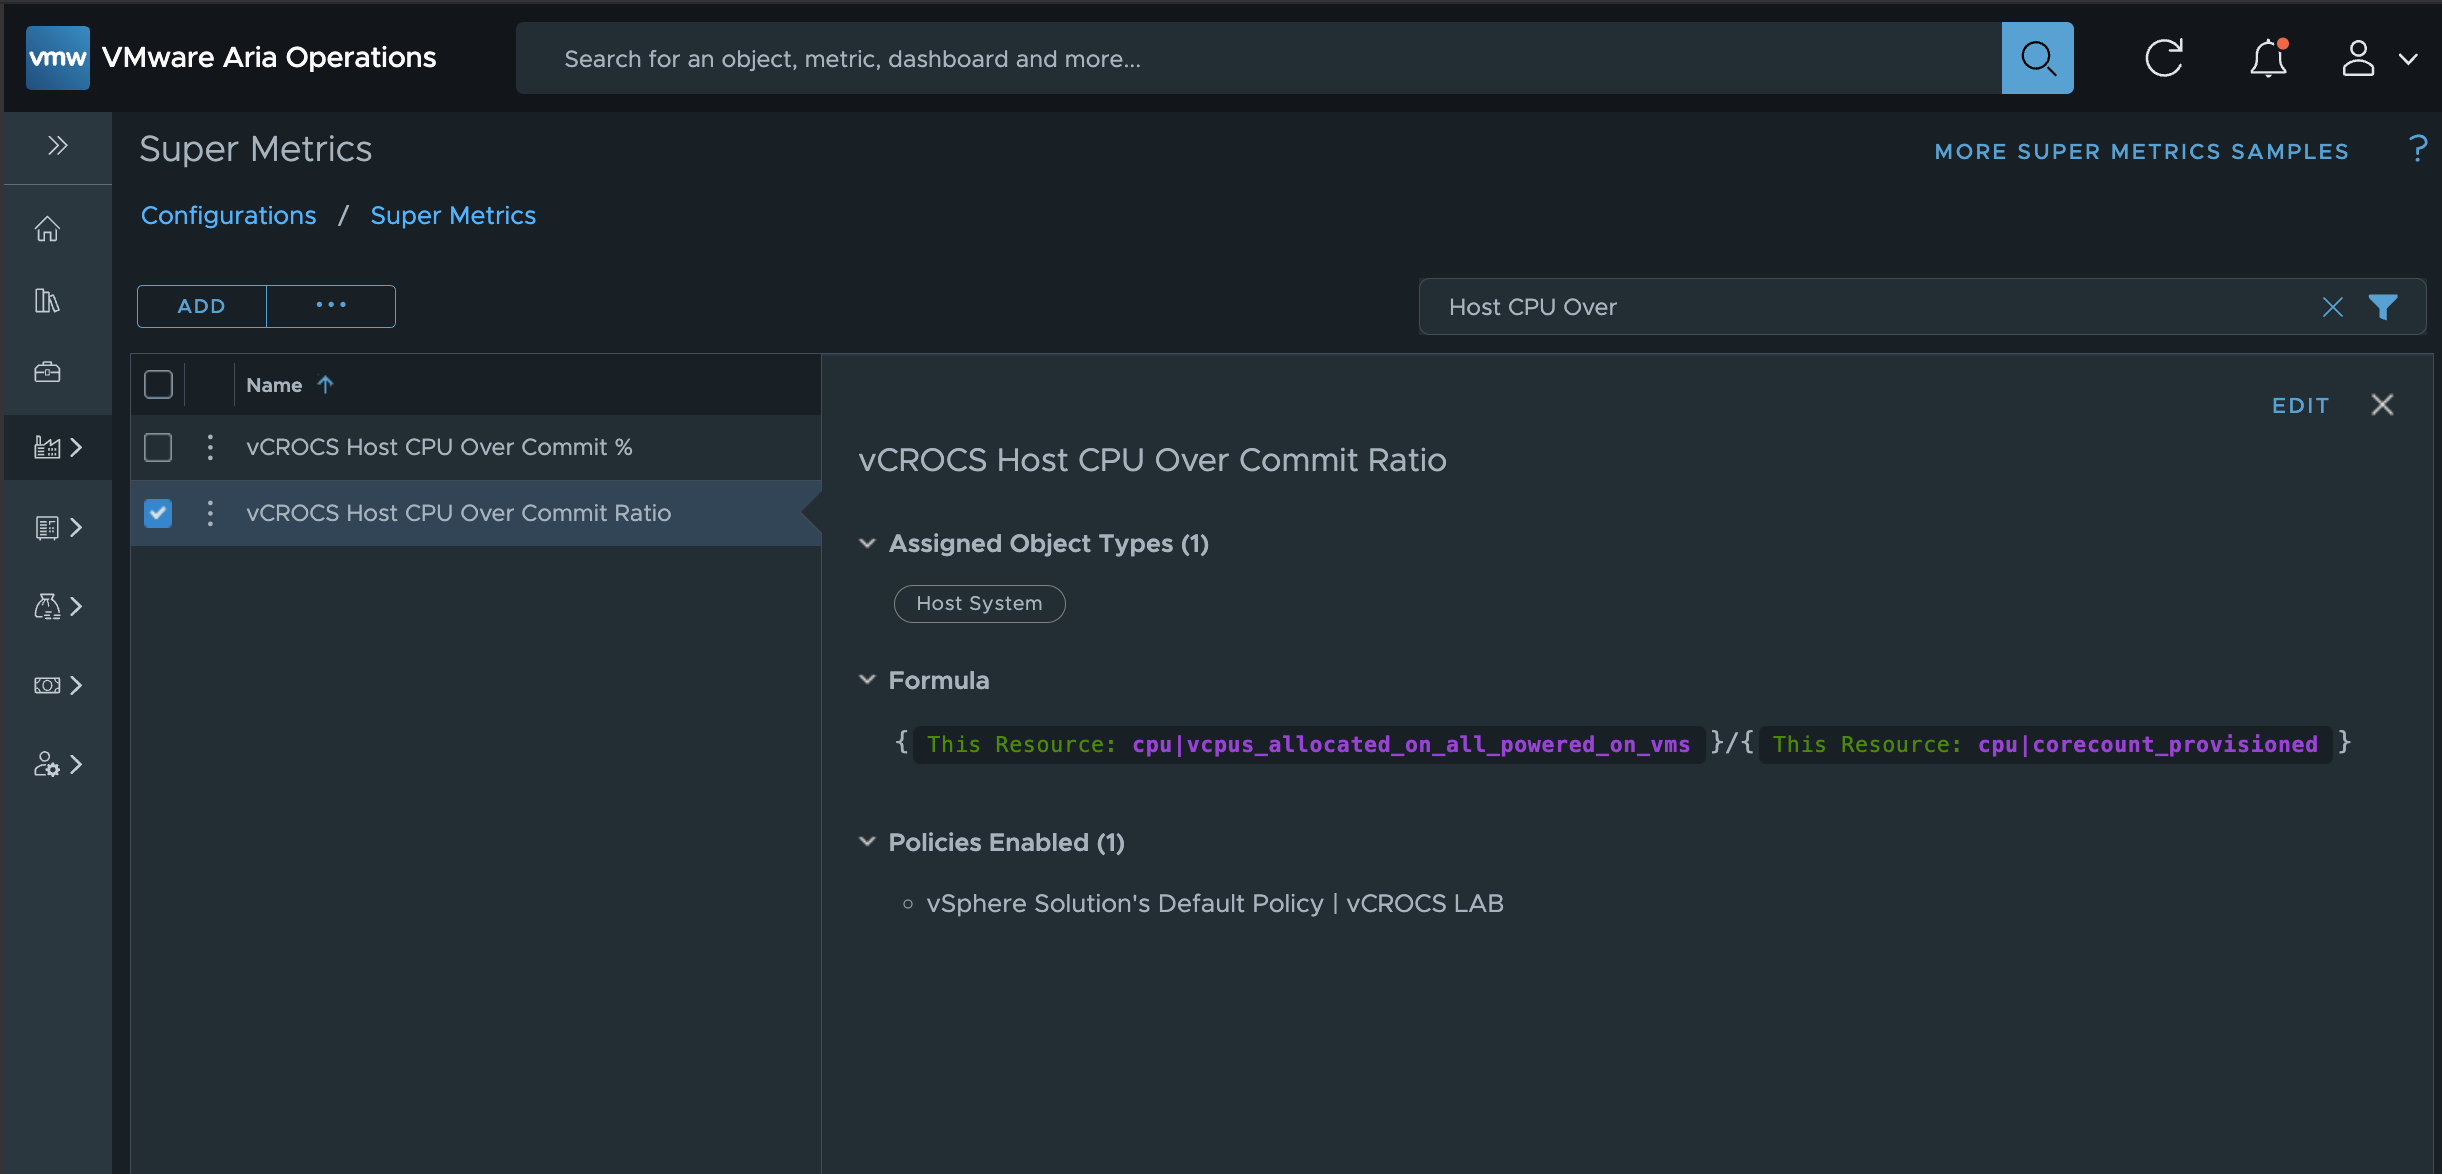The height and width of the screenshot is (1174, 2442).
Task: Collapse the Assigned Object Types section
Action: coord(867,543)
